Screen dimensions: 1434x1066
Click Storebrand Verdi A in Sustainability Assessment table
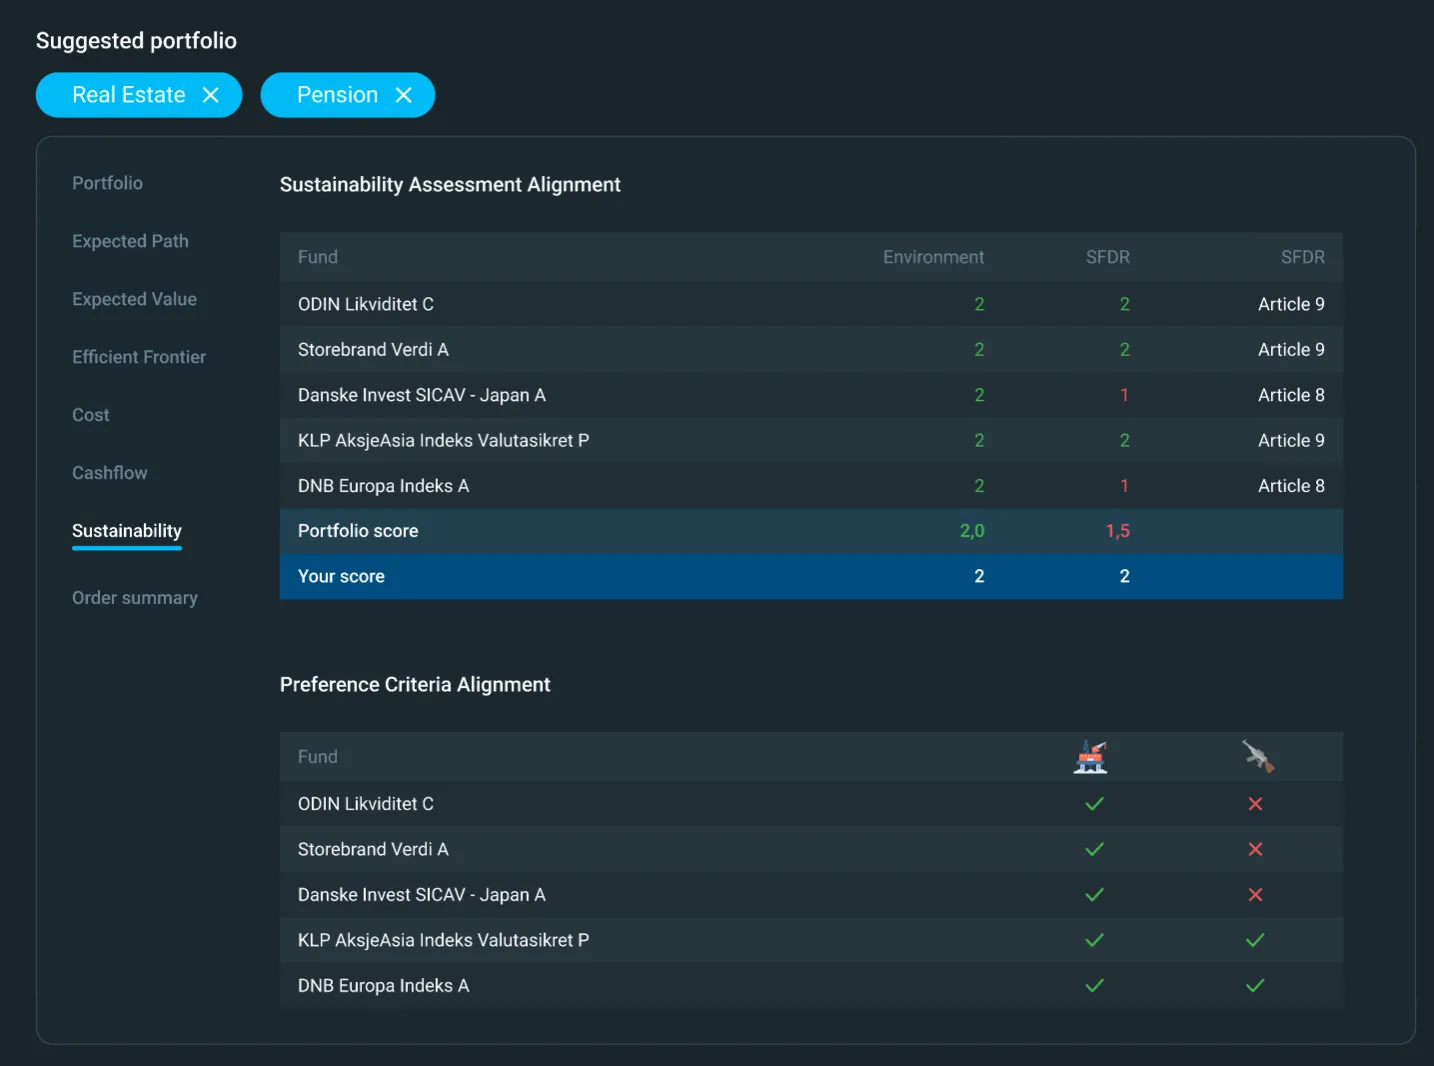[x=373, y=349]
